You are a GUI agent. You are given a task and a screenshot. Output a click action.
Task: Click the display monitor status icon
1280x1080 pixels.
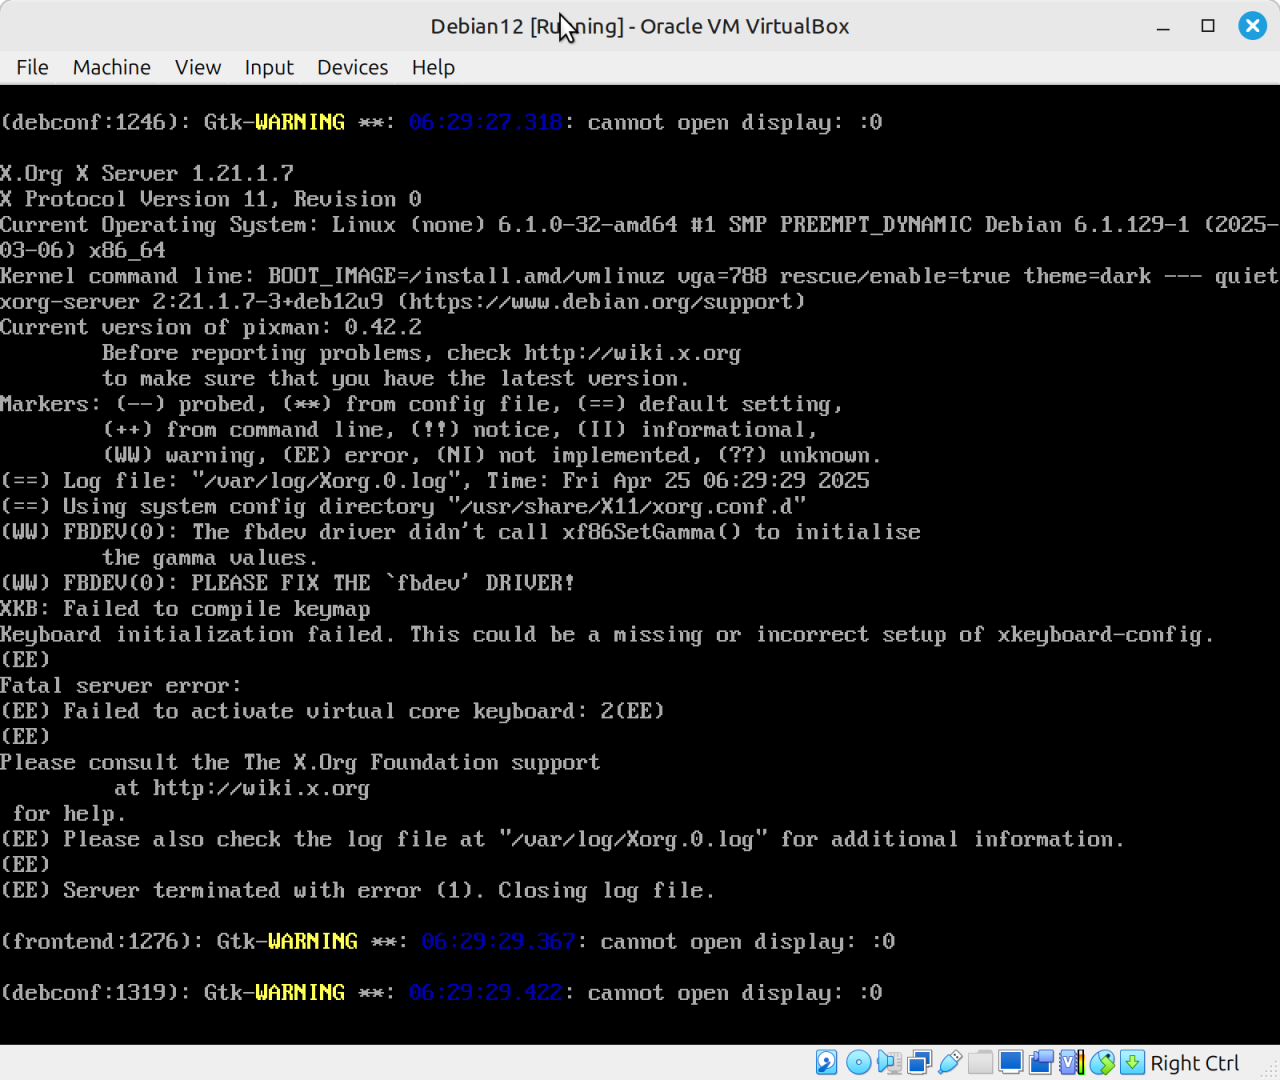1011,1062
